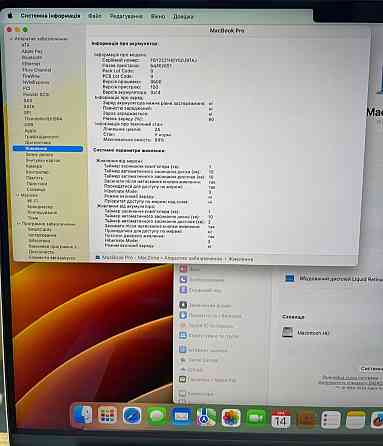Click Живлення in the bottom path bar
Screen dimensions: 383x446
coord(241,259)
